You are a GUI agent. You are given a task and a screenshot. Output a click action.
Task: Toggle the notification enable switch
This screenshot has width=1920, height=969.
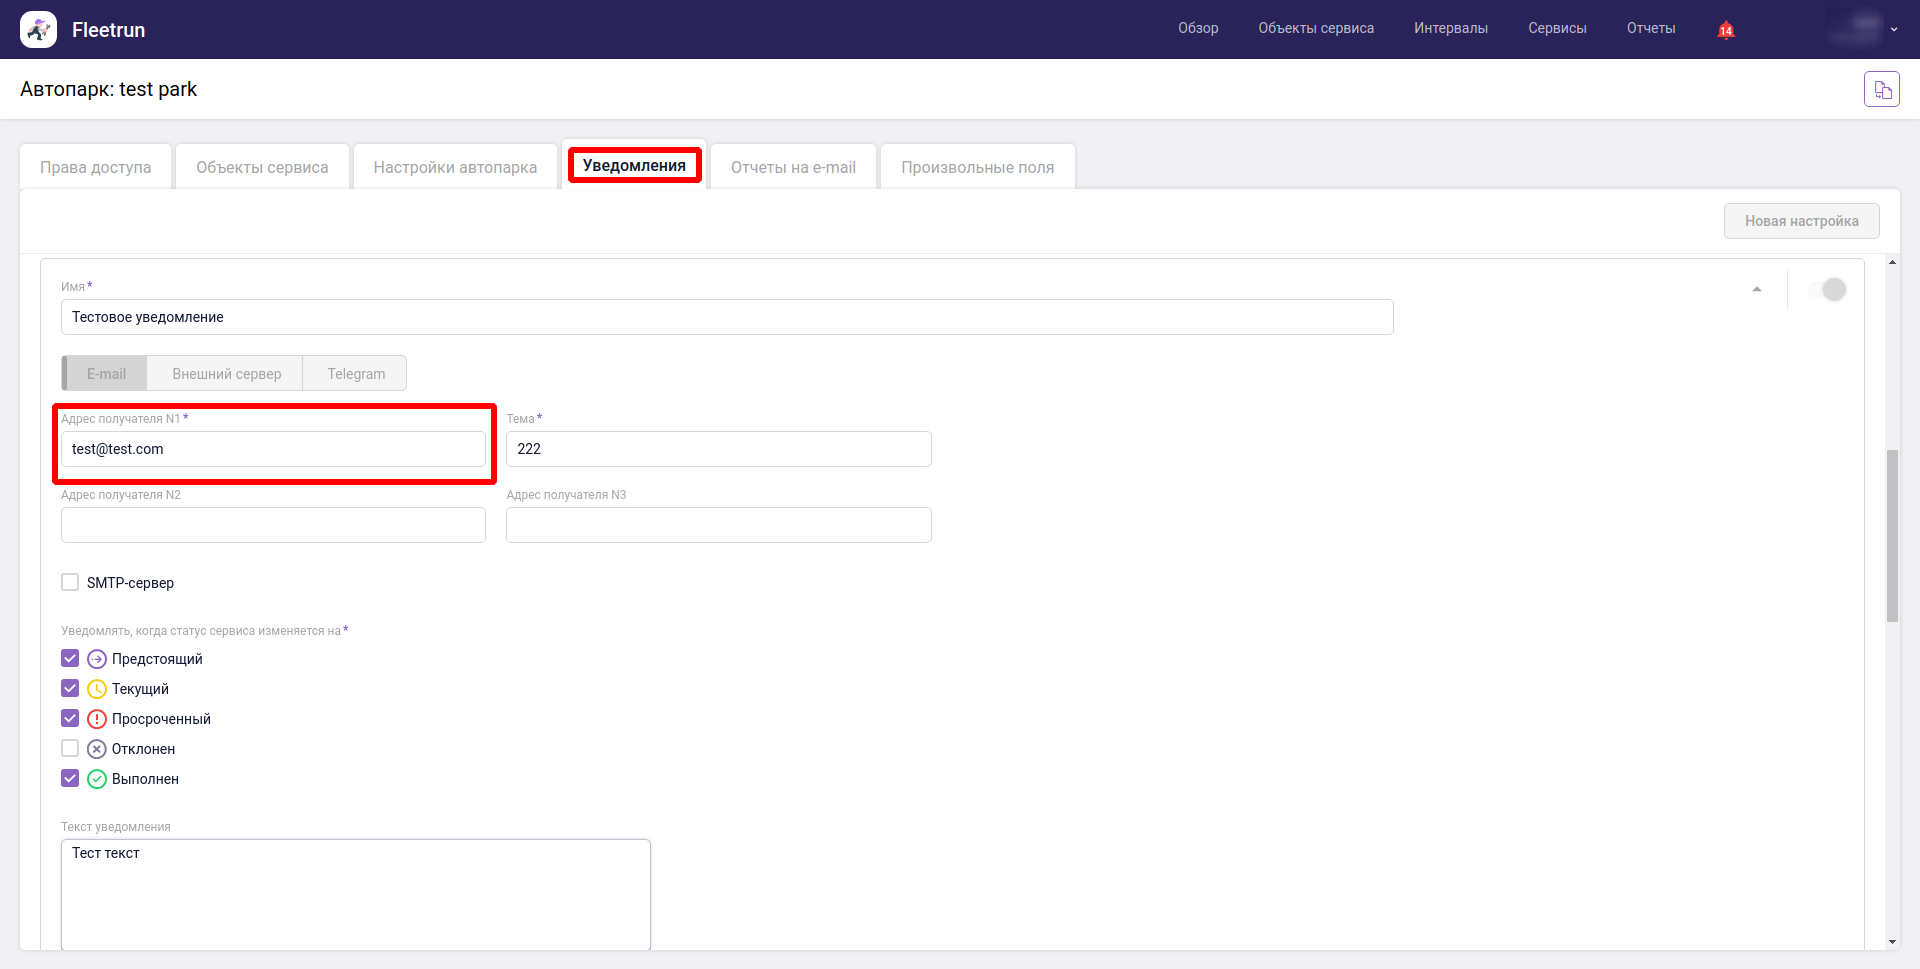tap(1828, 290)
